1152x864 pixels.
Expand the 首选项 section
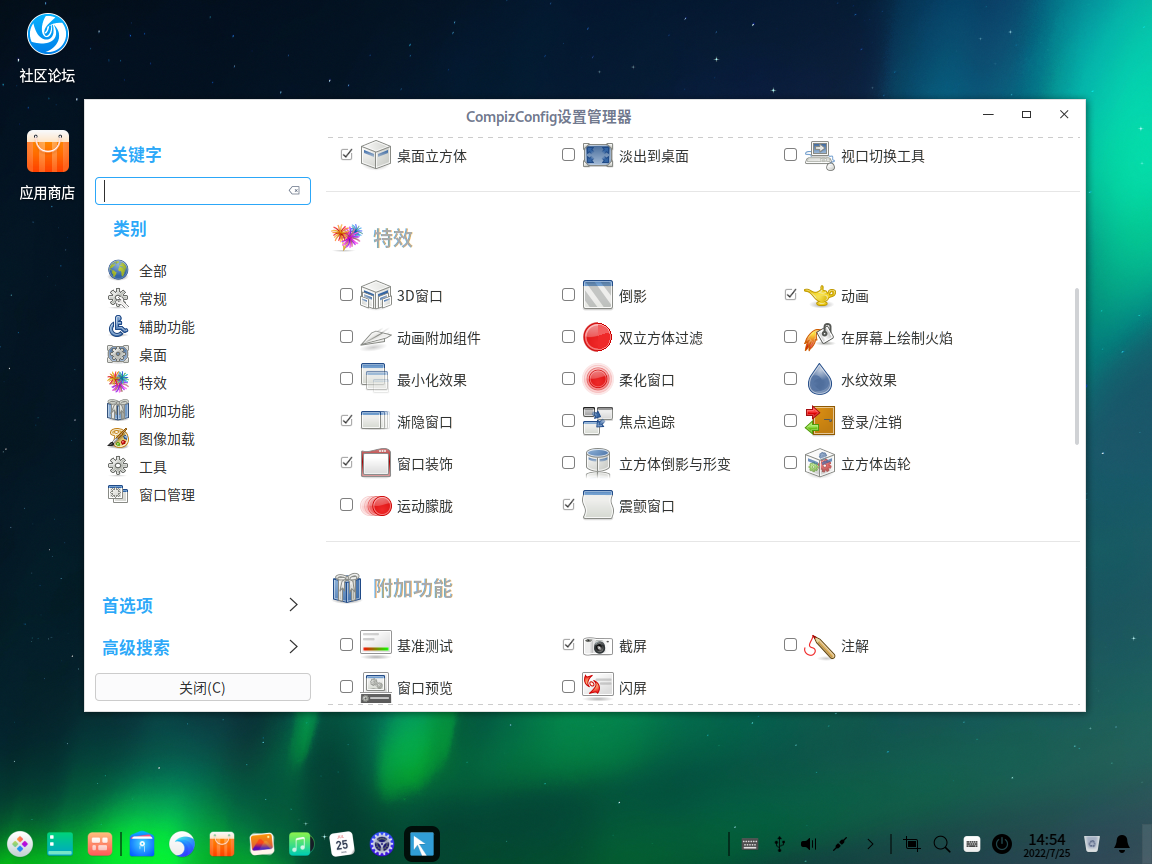click(x=201, y=606)
